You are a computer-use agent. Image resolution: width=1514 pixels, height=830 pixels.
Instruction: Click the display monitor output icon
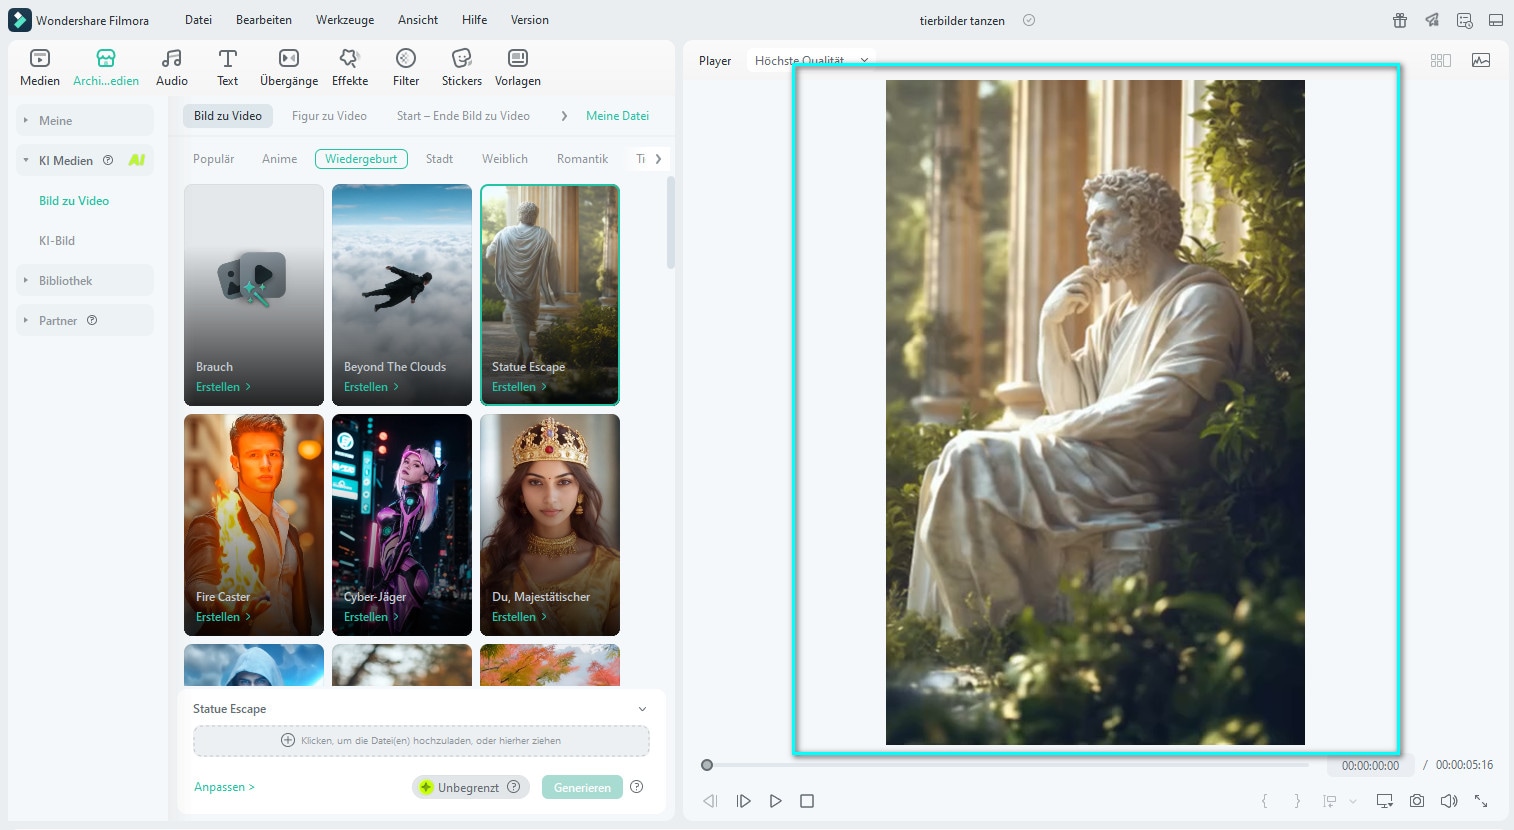tap(1385, 801)
